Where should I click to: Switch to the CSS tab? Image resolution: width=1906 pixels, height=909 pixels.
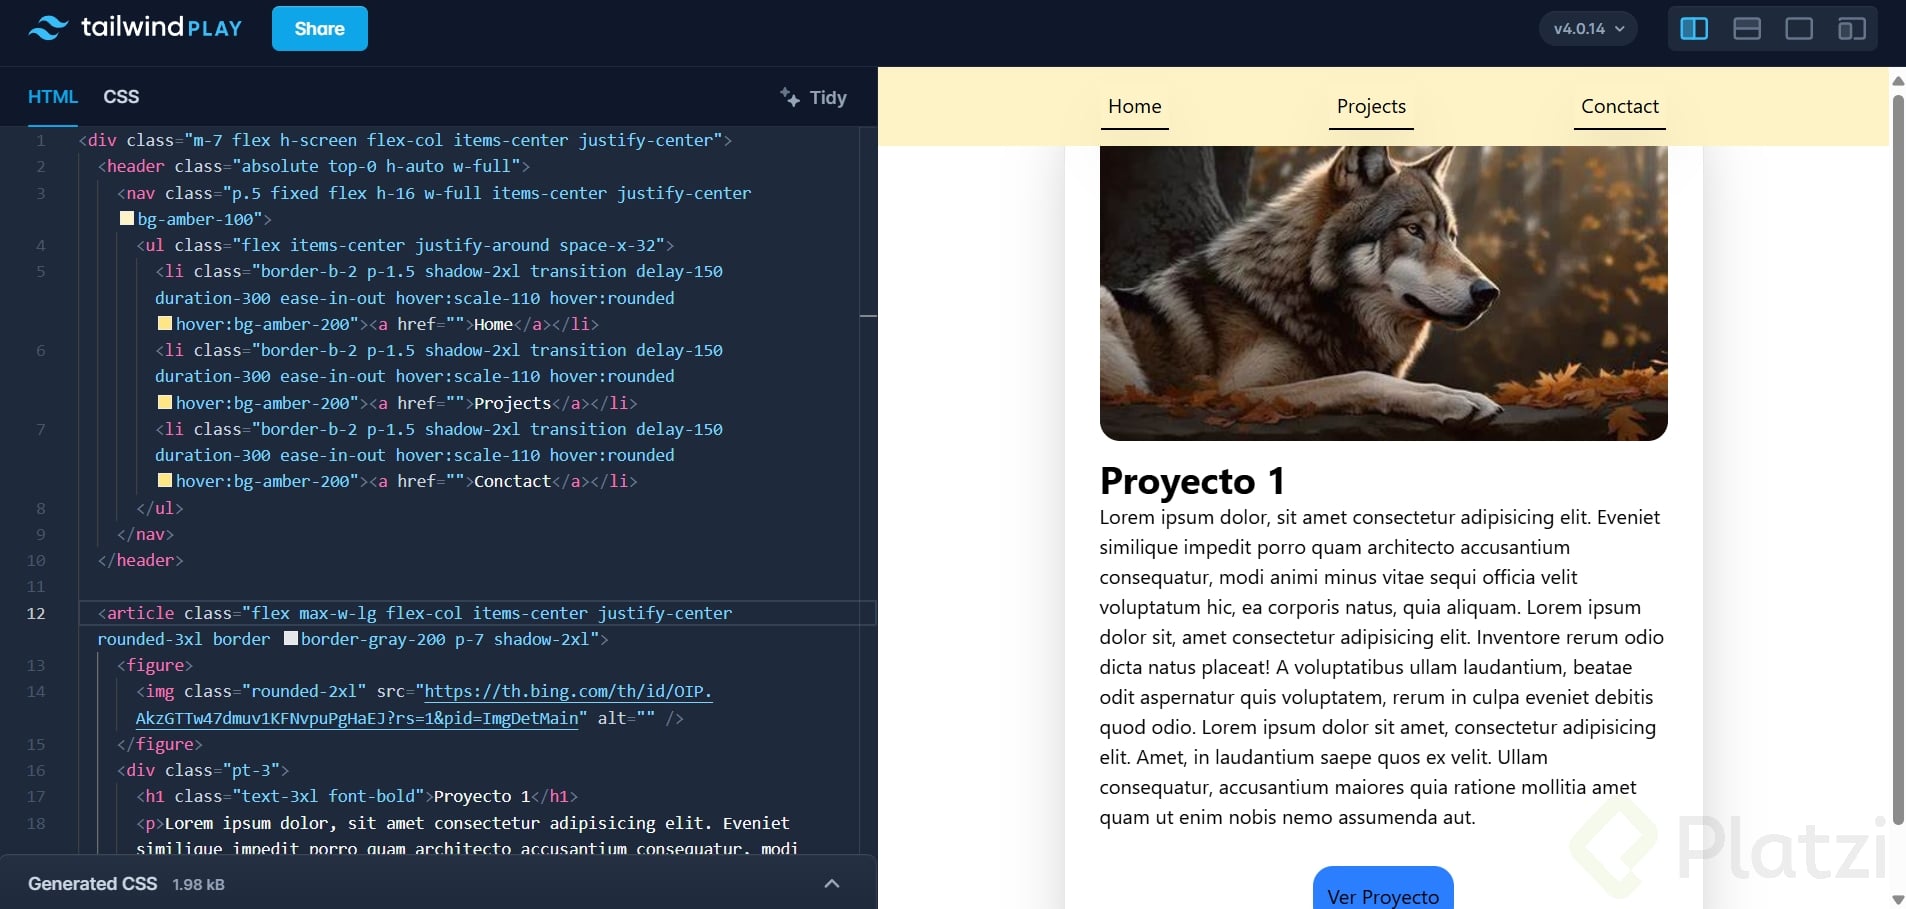click(x=121, y=96)
